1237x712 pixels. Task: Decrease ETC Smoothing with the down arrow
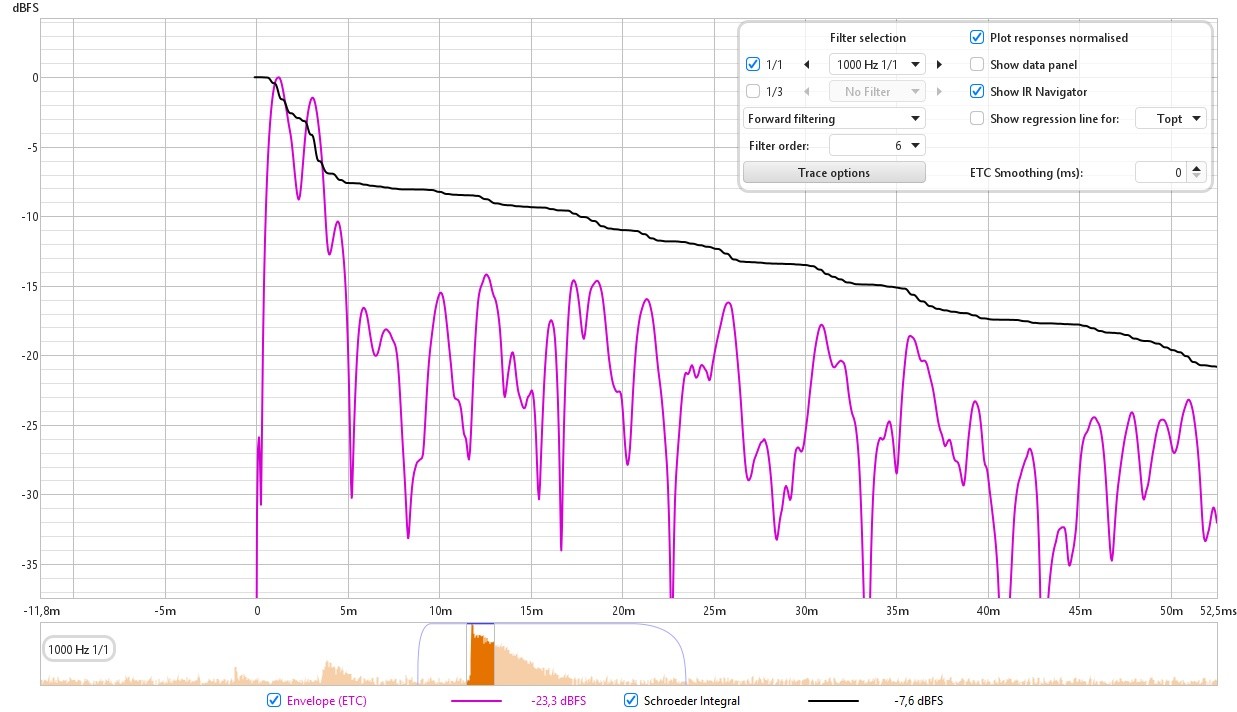1198,177
